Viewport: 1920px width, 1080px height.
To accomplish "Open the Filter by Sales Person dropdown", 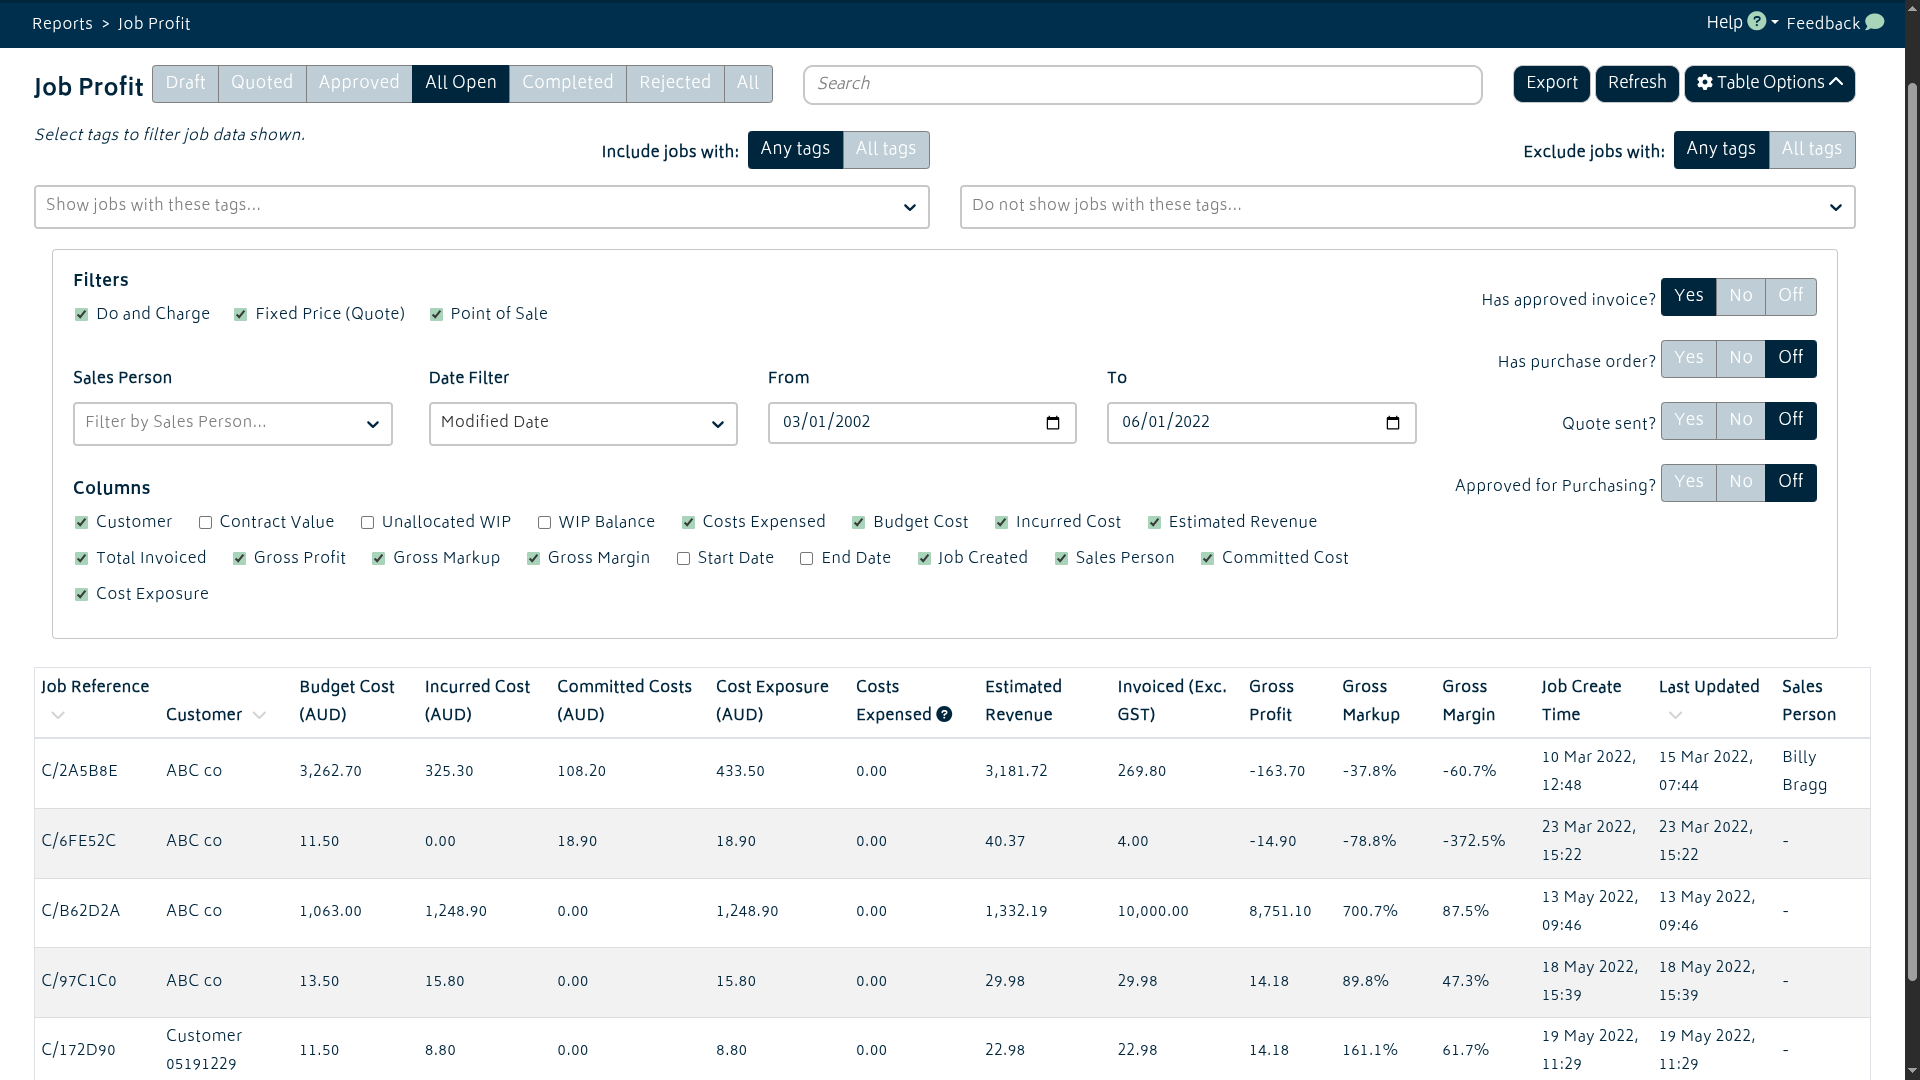I will click(x=232, y=424).
